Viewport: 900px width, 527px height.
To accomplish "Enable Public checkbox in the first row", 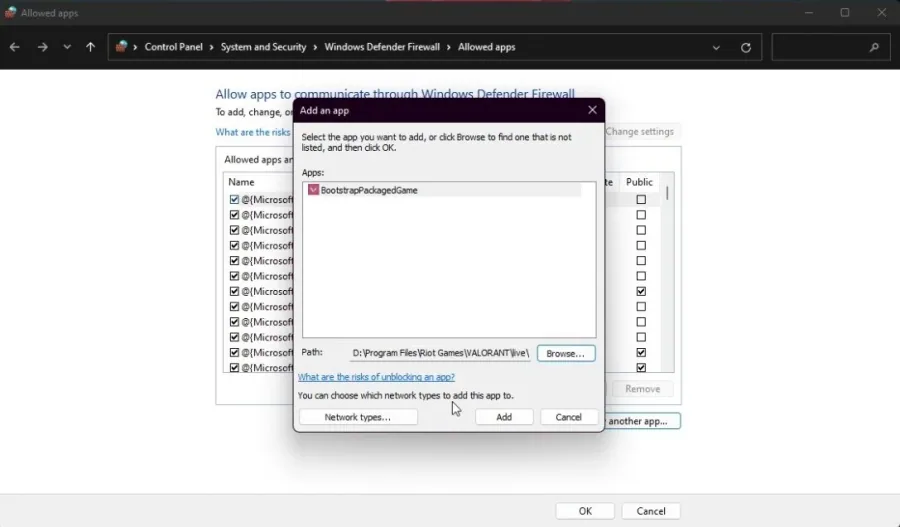I will tap(641, 199).
